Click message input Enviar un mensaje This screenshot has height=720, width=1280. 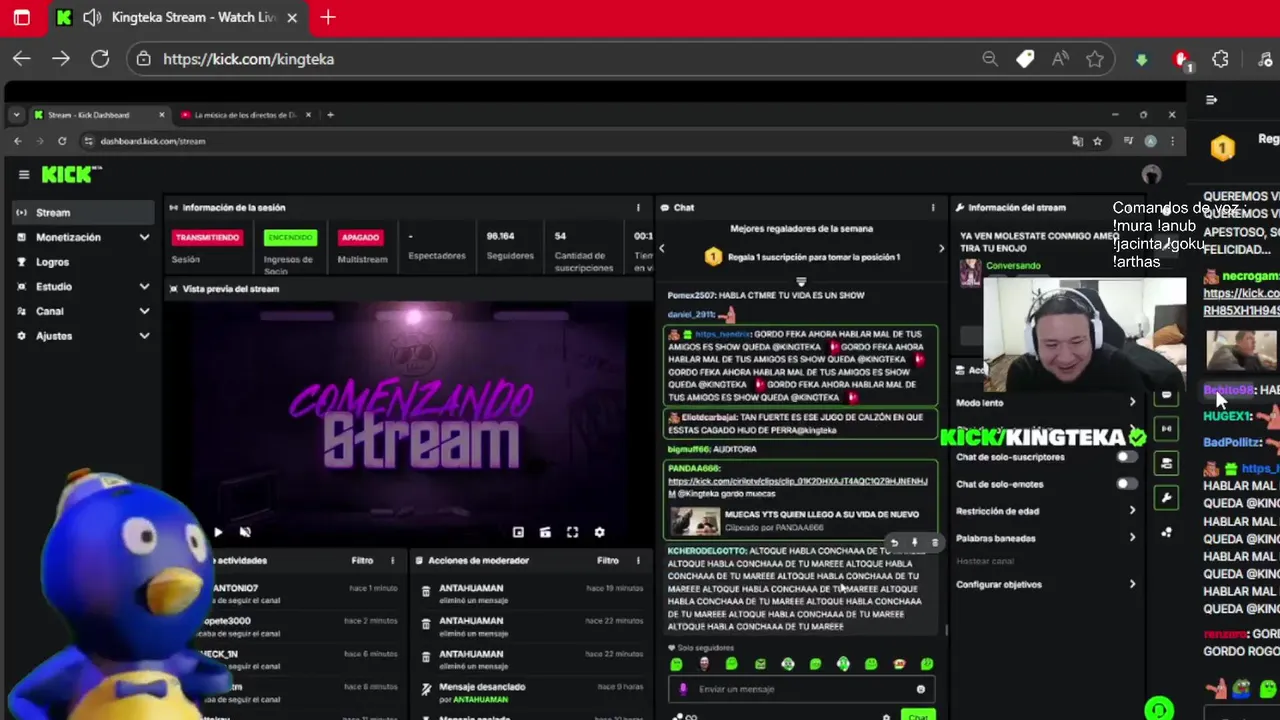coord(801,689)
